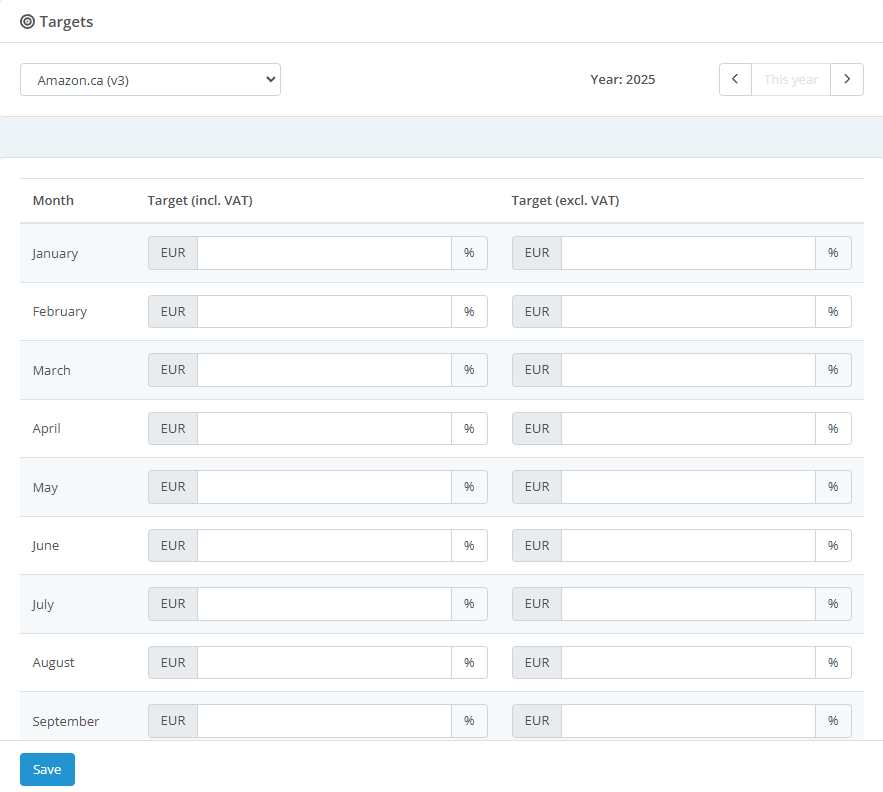Toggle percent for March target excl. VAT

[x=833, y=370]
